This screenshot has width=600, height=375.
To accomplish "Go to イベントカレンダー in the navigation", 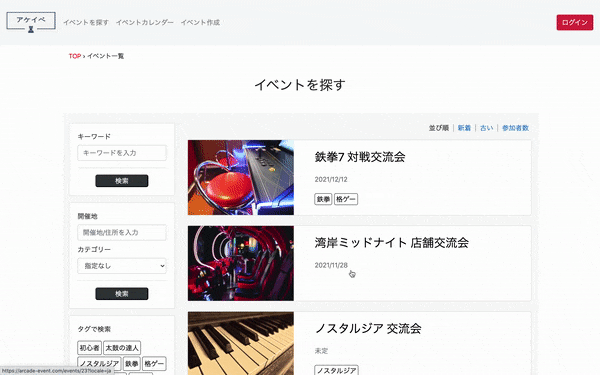I will [145, 23].
